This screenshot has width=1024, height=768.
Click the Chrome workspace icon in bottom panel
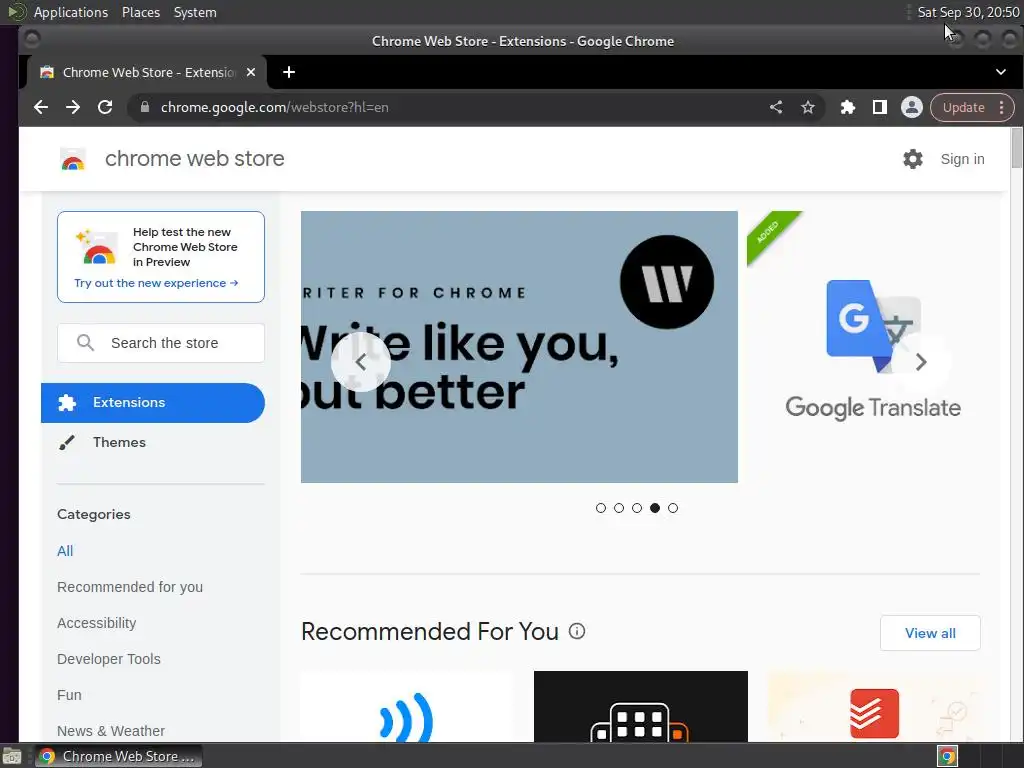(x=948, y=756)
